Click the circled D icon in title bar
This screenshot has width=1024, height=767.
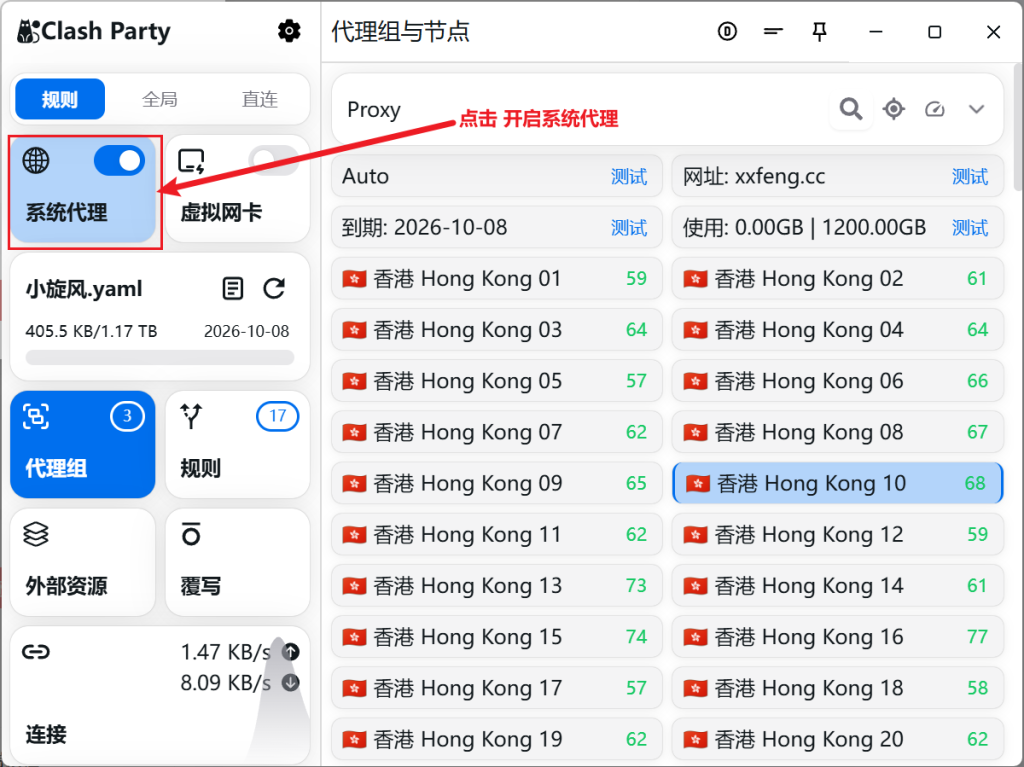(727, 32)
